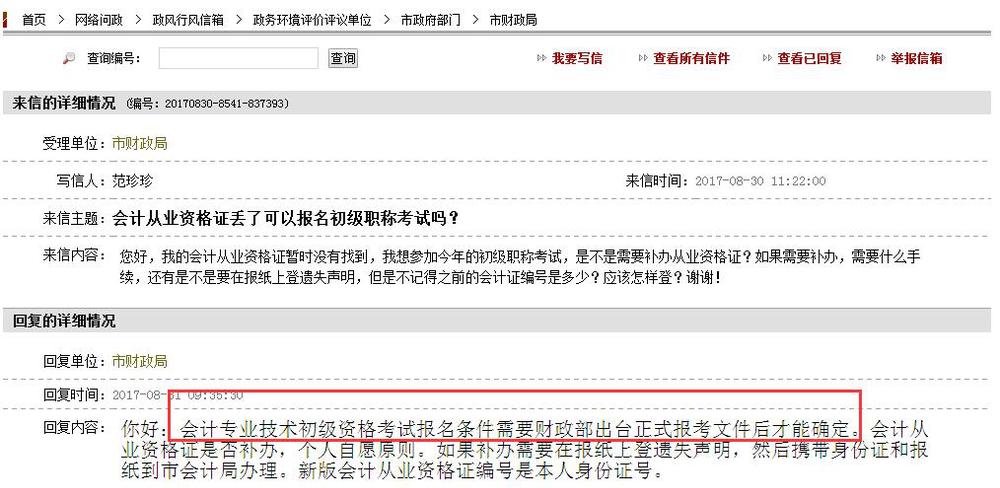Viewport: 1000px width, 488px height.
Task: Navigate to 市政府部门 in the breadcrumb
Action: [x=430, y=20]
